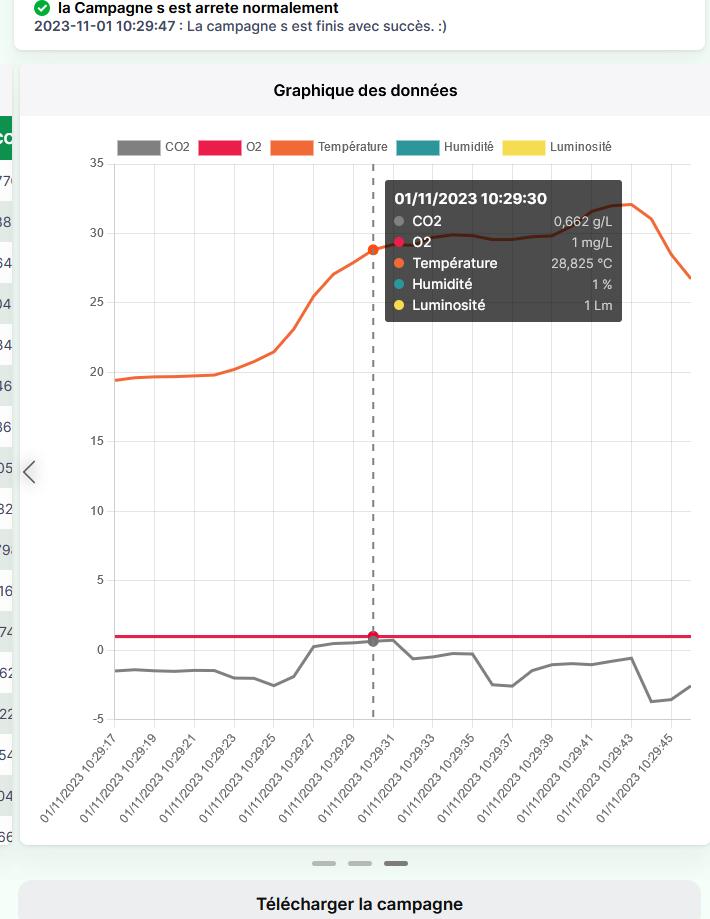Click the campaign success status message
Viewport: 710px width, 919px height.
(x=240, y=26)
